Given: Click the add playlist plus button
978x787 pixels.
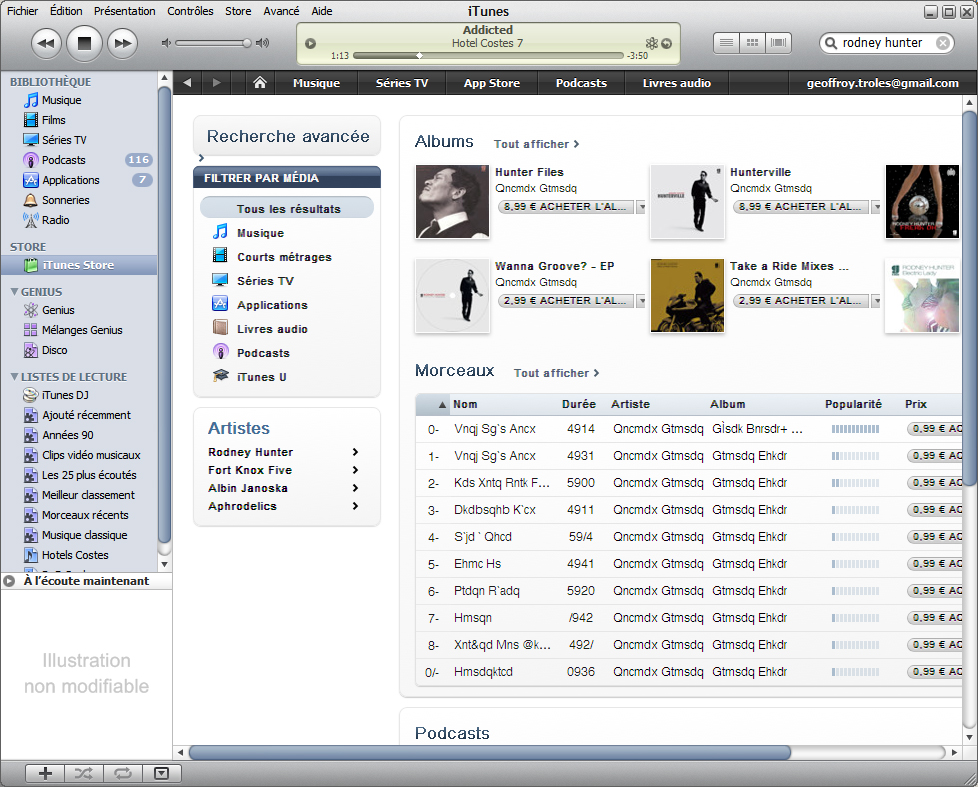Looking at the screenshot, I should (45, 773).
